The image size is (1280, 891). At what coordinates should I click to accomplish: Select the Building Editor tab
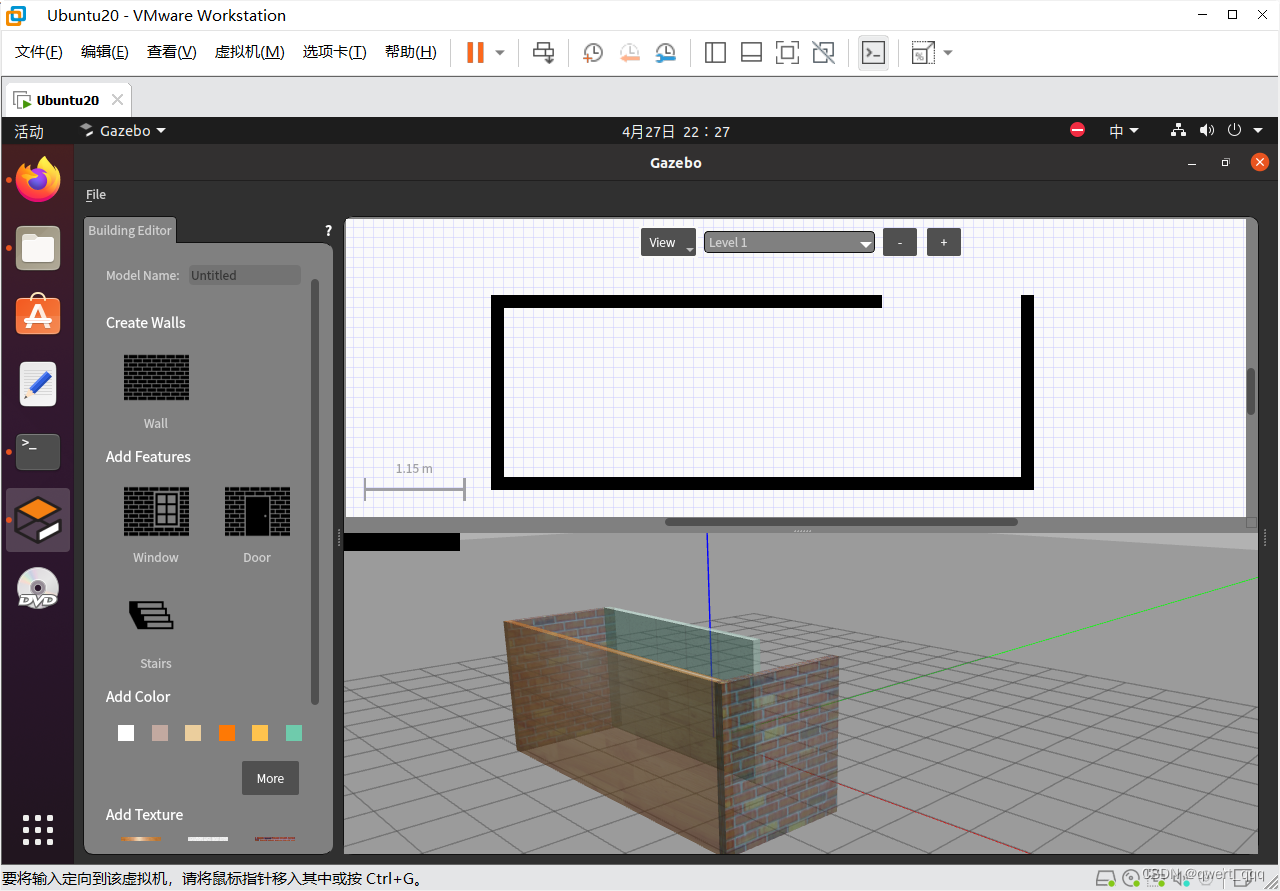click(x=130, y=230)
